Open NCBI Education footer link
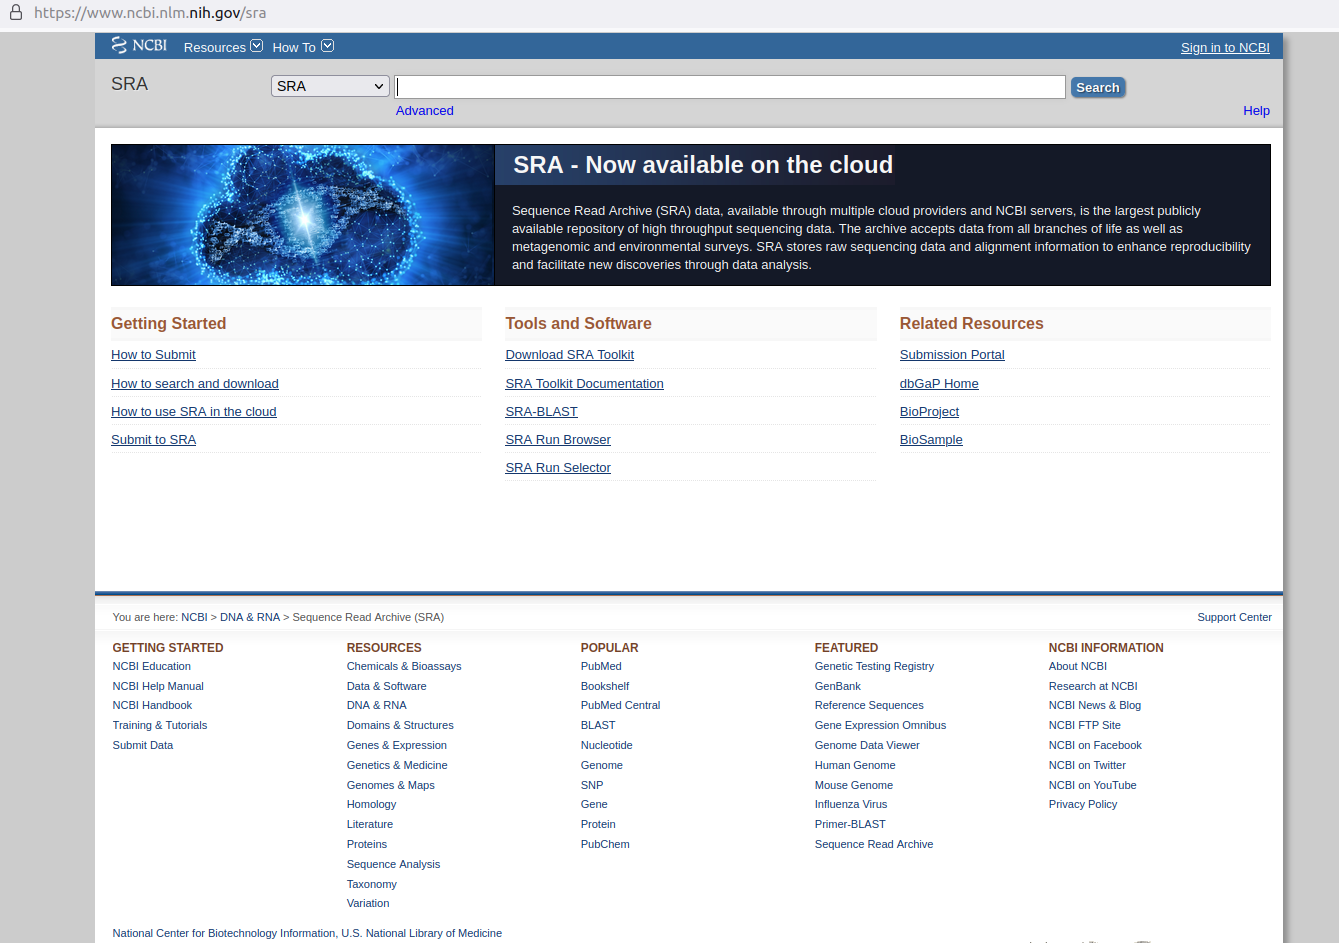1339x943 pixels. click(x=152, y=666)
